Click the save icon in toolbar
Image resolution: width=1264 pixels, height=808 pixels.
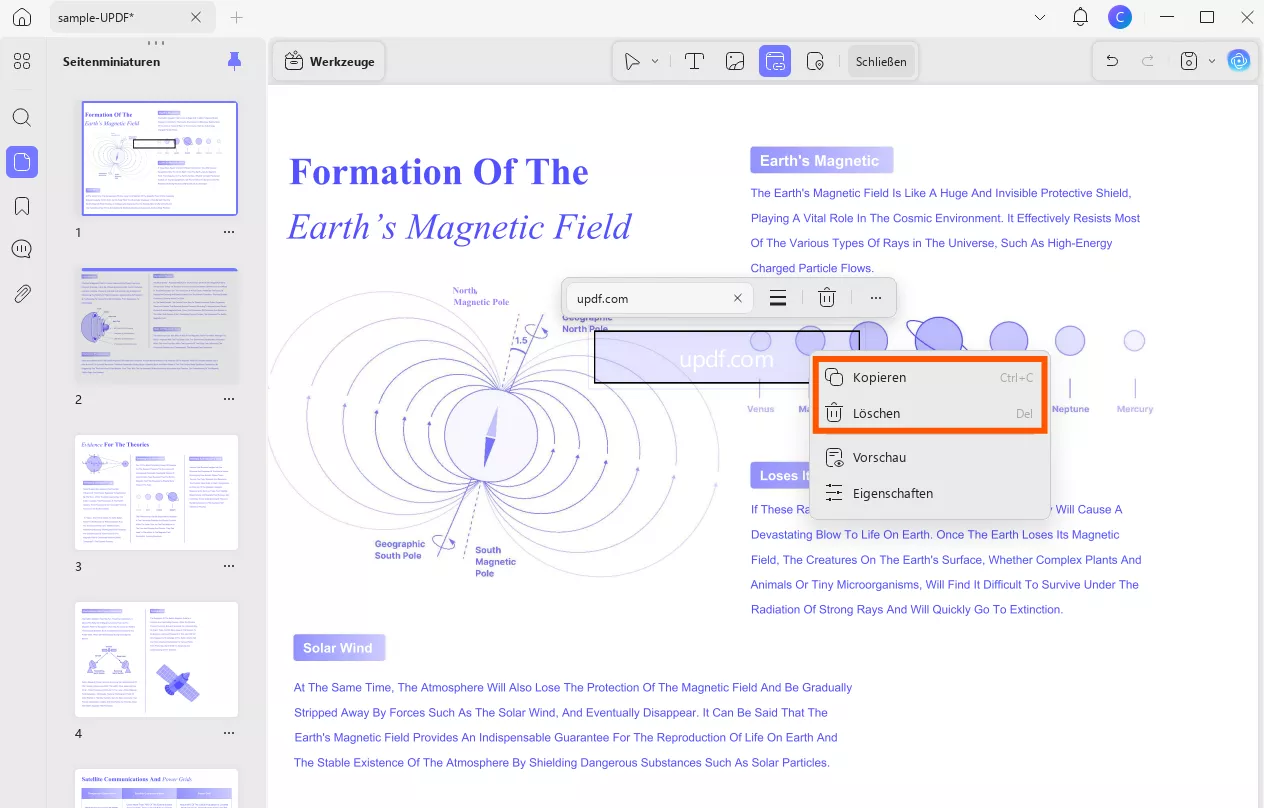(1189, 61)
